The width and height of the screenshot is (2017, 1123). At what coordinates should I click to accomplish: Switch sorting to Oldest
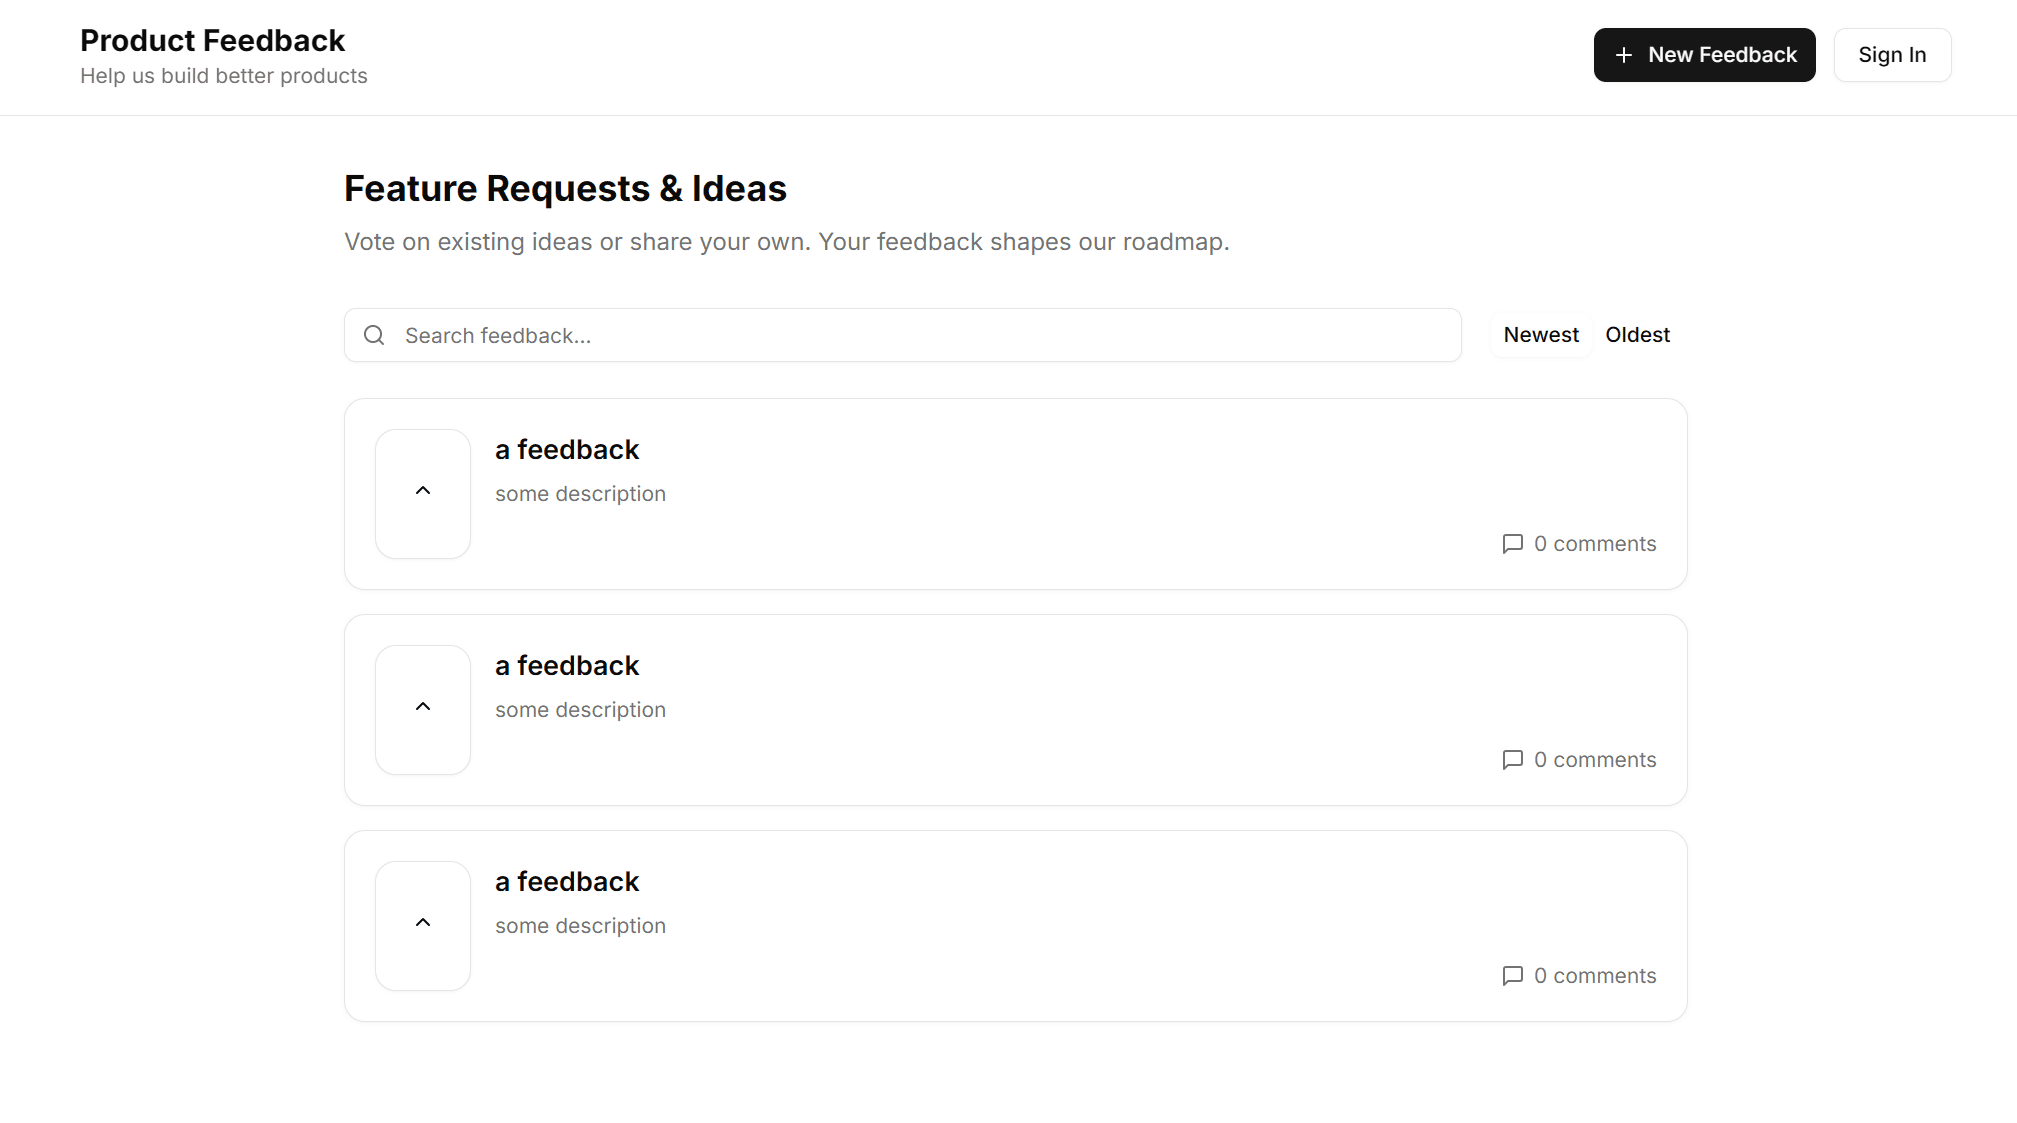pyautogui.click(x=1637, y=335)
